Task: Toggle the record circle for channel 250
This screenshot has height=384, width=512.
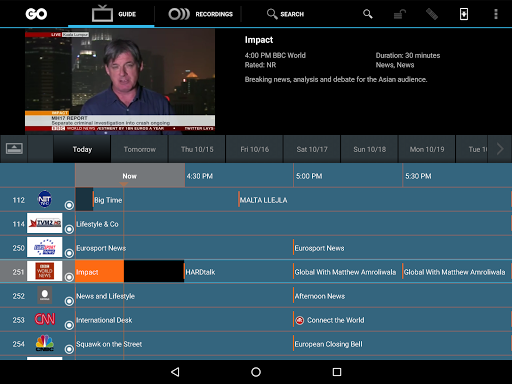Action: [69, 253]
